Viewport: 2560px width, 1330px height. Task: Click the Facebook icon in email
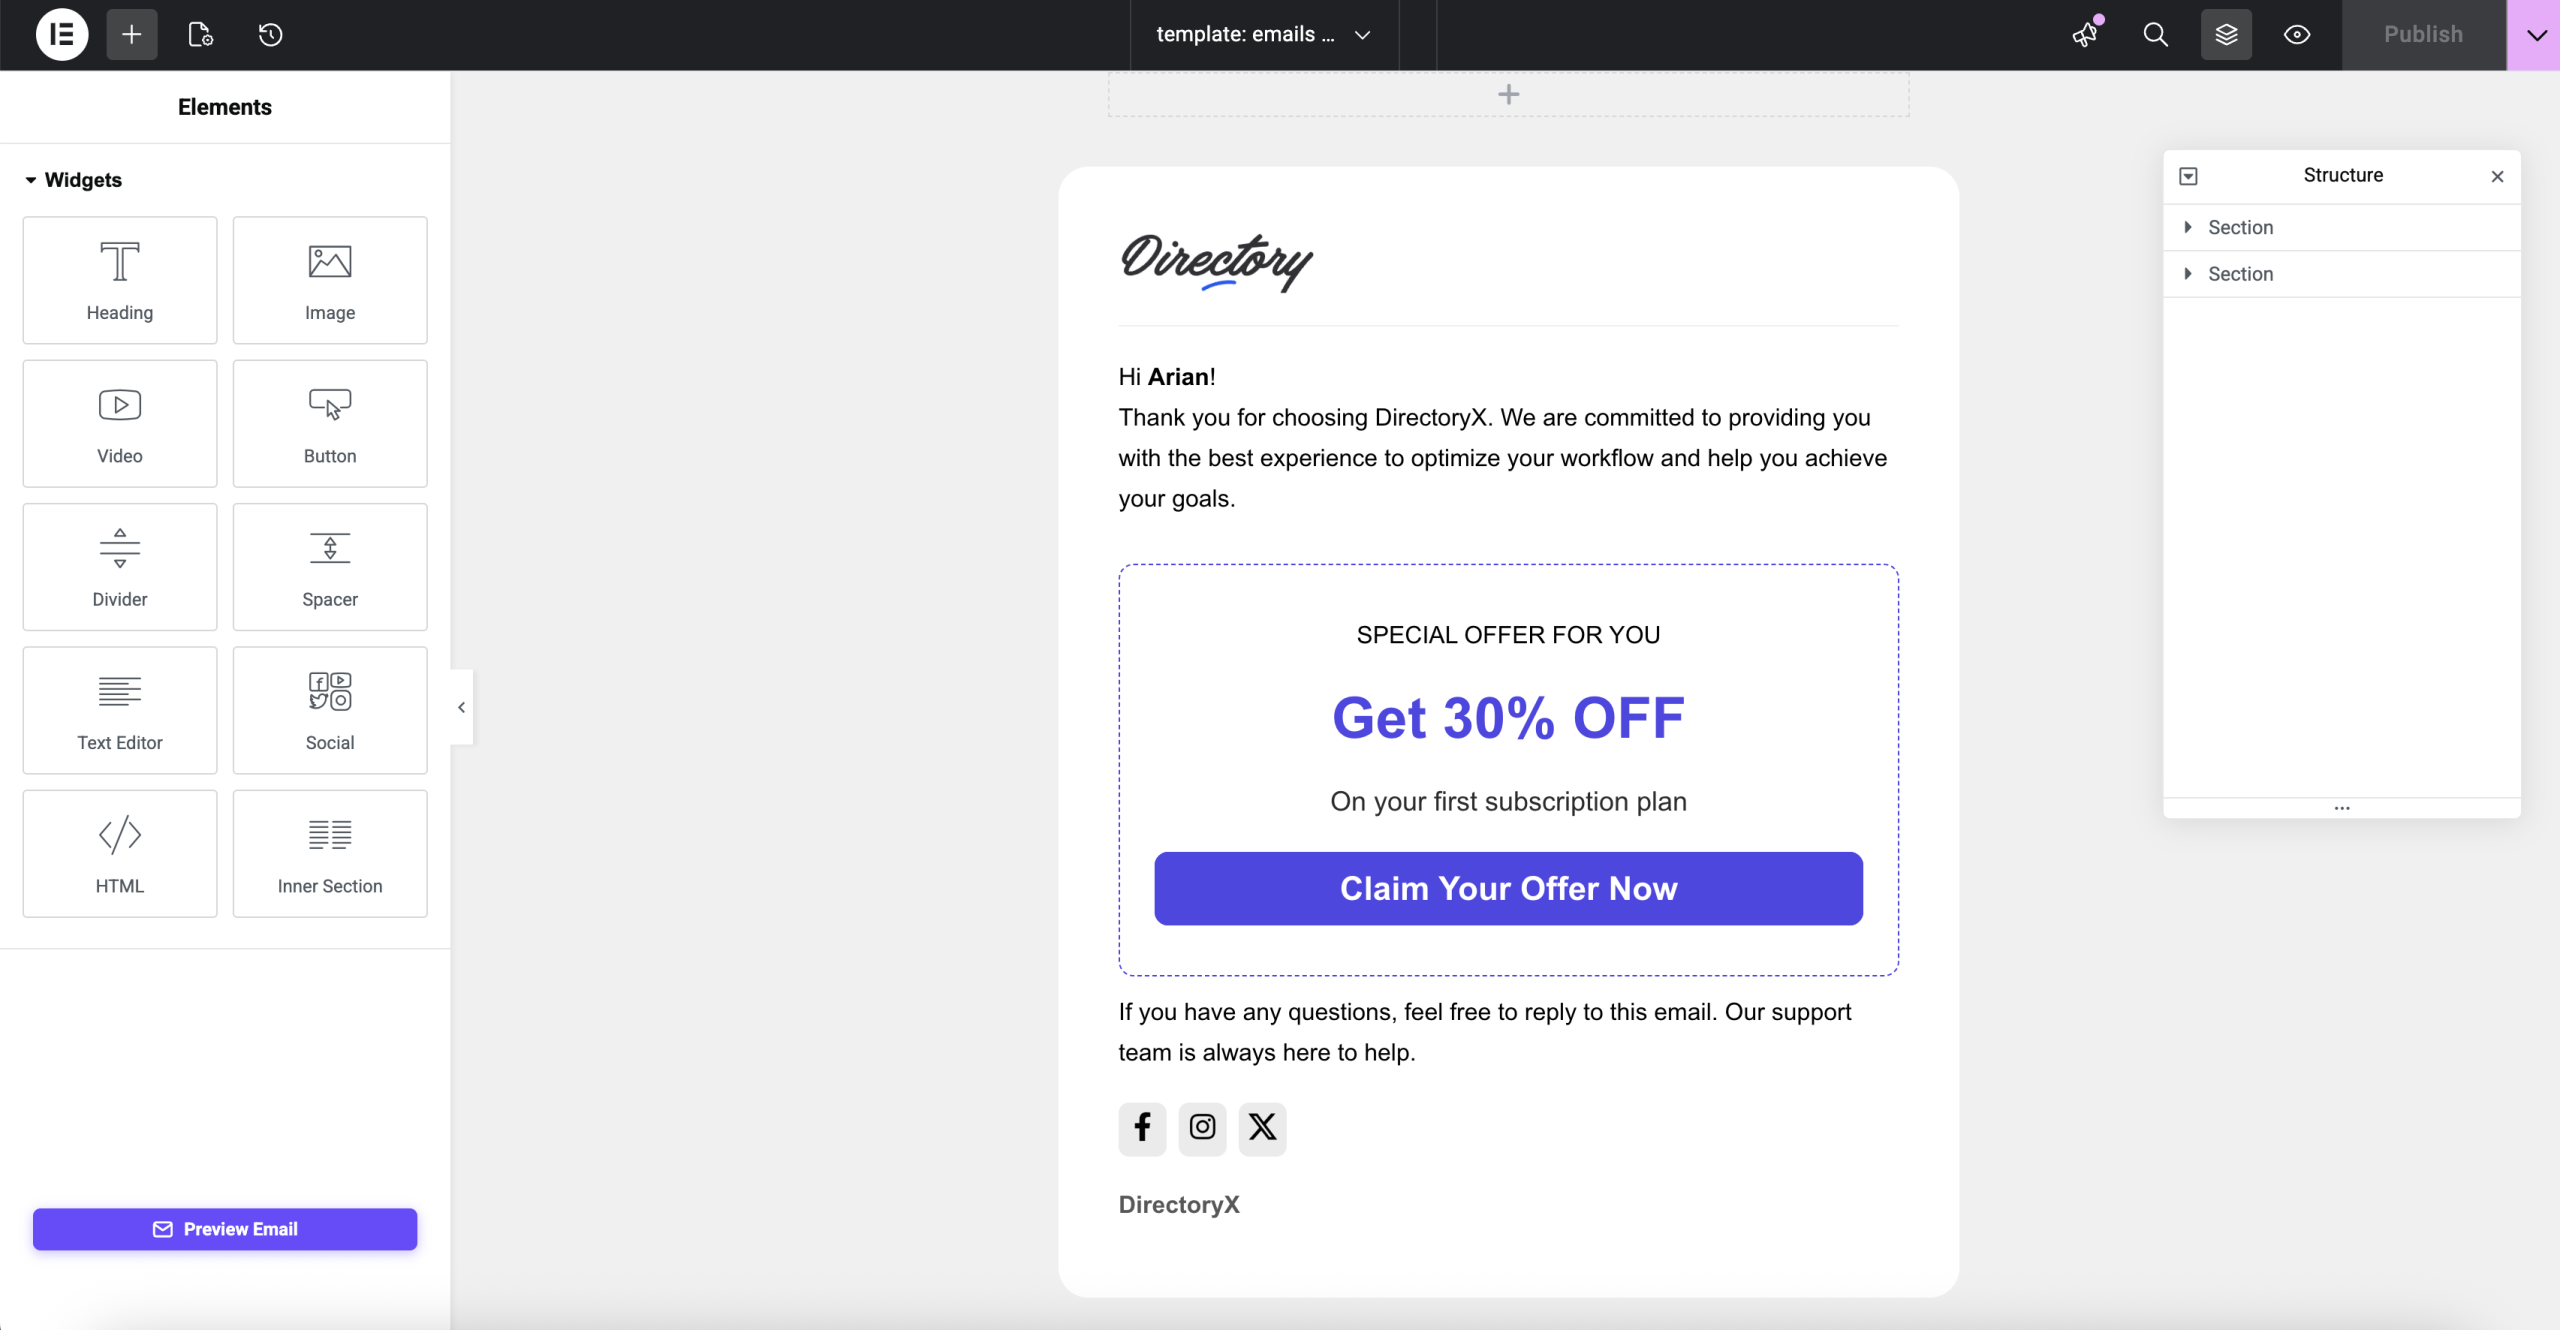[1142, 1128]
